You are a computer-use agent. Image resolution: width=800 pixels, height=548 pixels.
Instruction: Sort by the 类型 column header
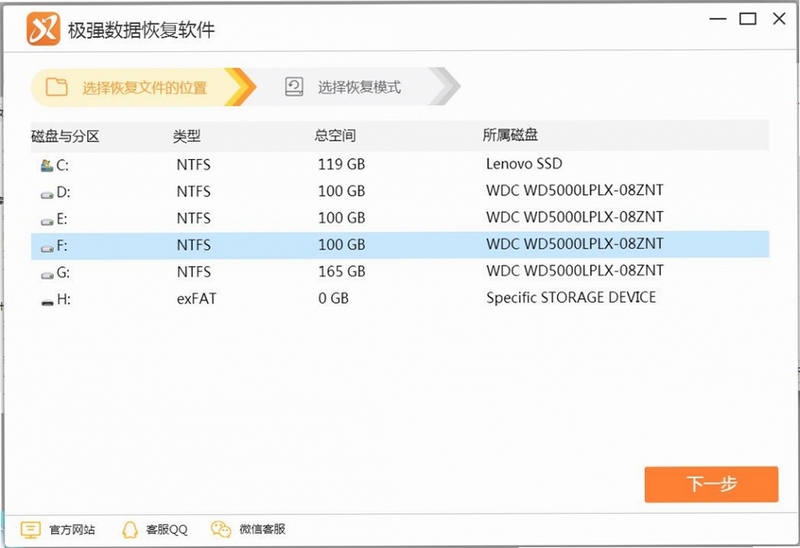(x=187, y=136)
